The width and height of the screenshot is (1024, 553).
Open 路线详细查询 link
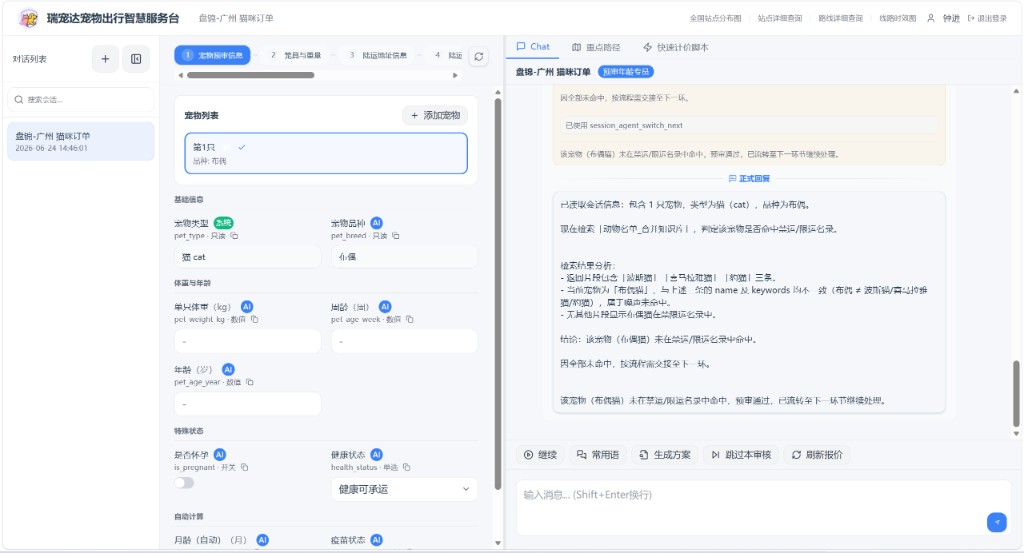(840, 18)
